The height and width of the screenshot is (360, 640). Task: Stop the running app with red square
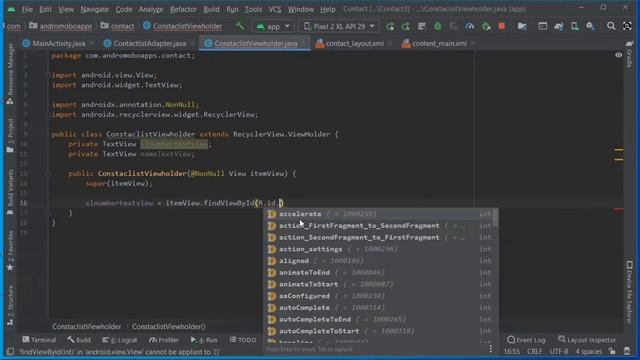(502, 27)
